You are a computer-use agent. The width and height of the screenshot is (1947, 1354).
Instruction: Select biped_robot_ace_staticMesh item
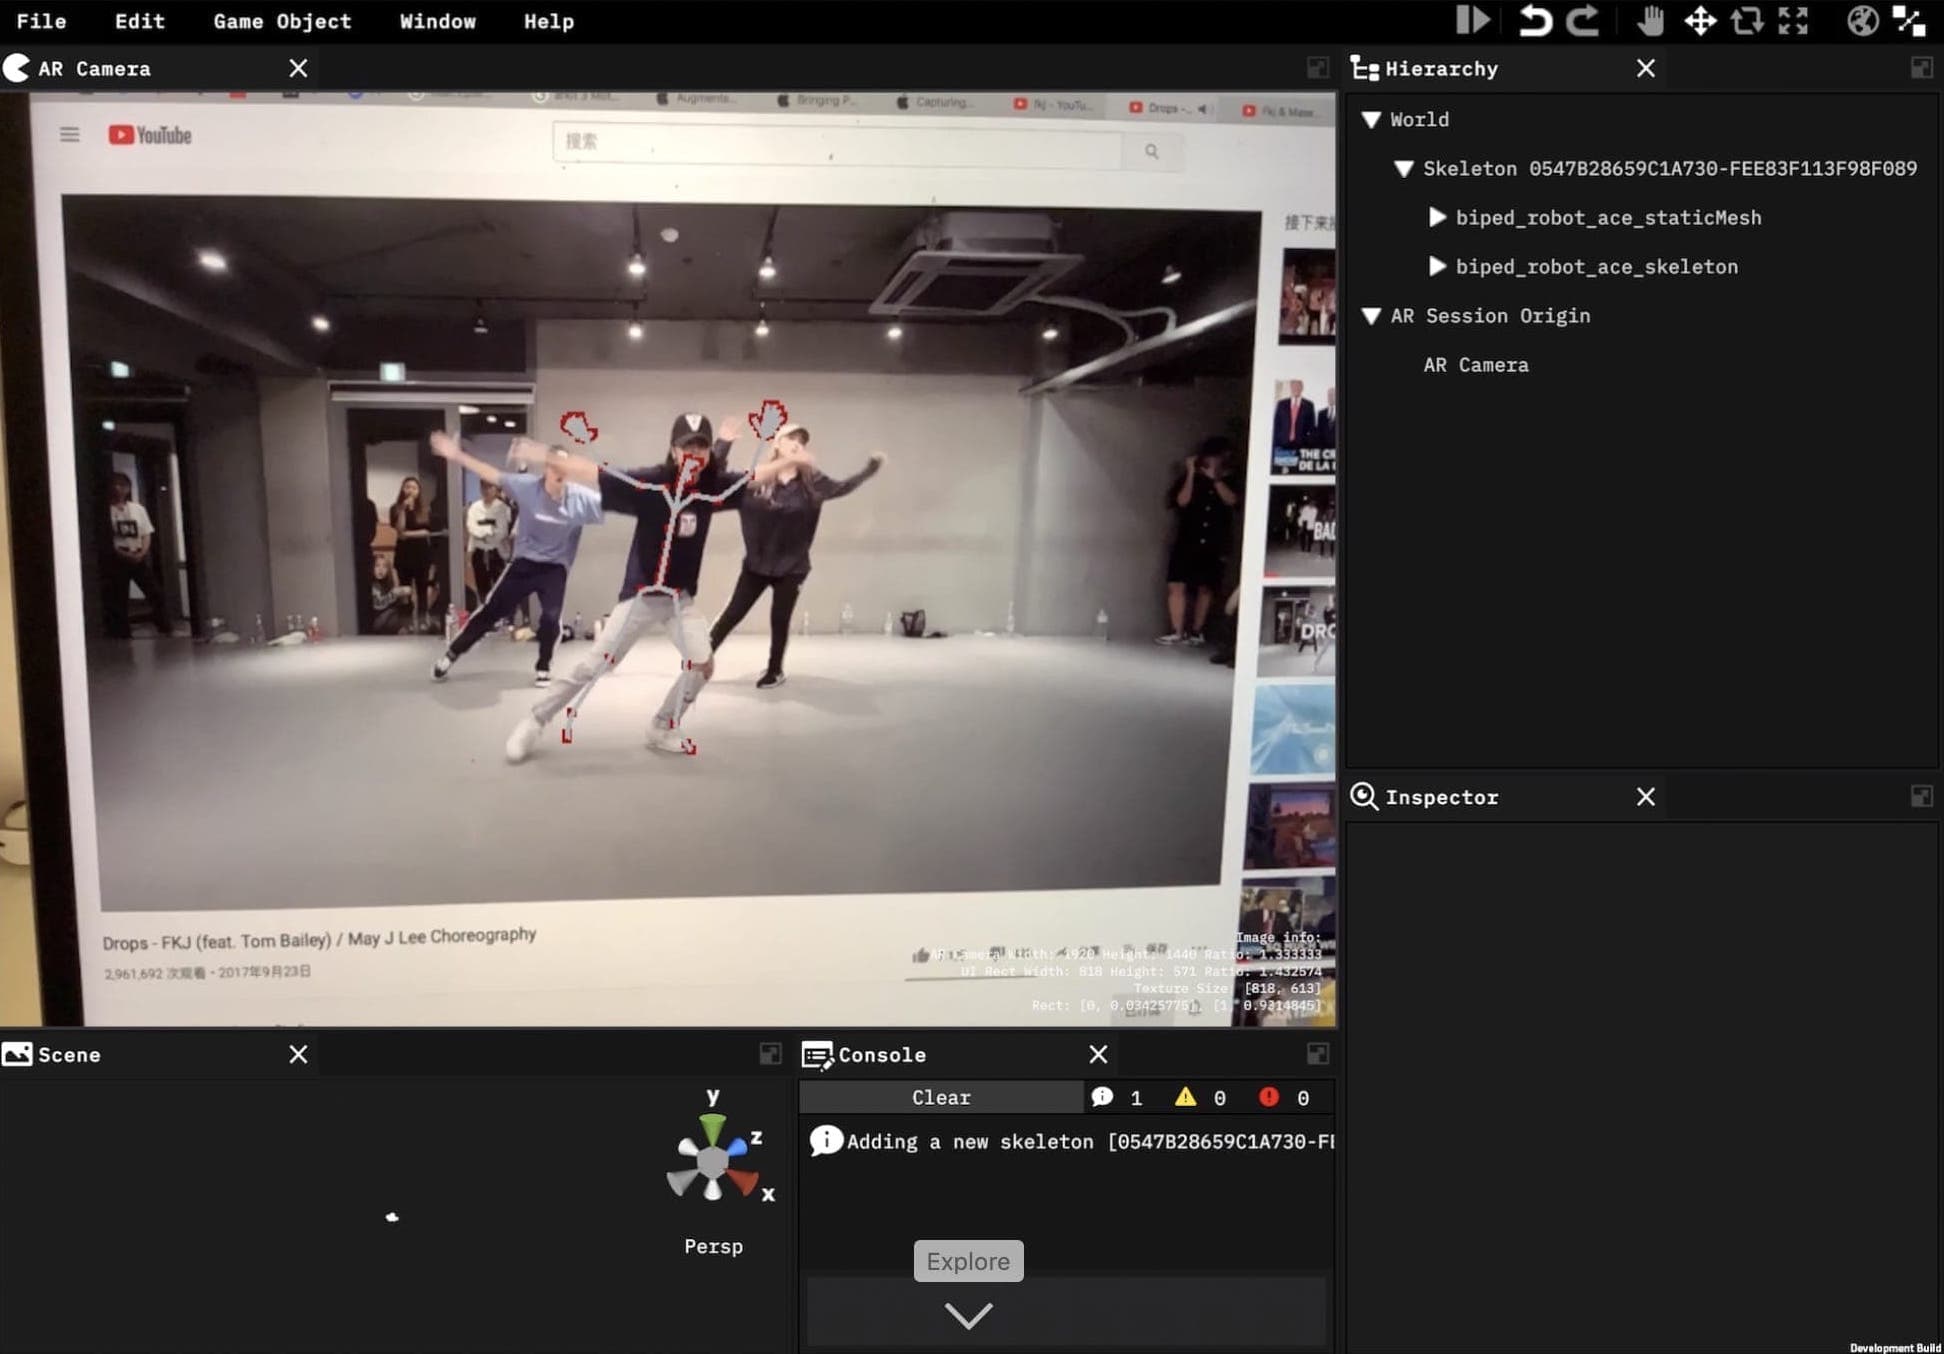[1608, 218]
